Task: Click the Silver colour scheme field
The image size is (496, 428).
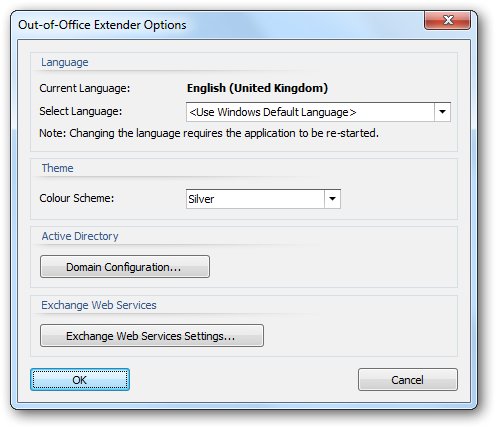Action: pyautogui.click(x=263, y=199)
